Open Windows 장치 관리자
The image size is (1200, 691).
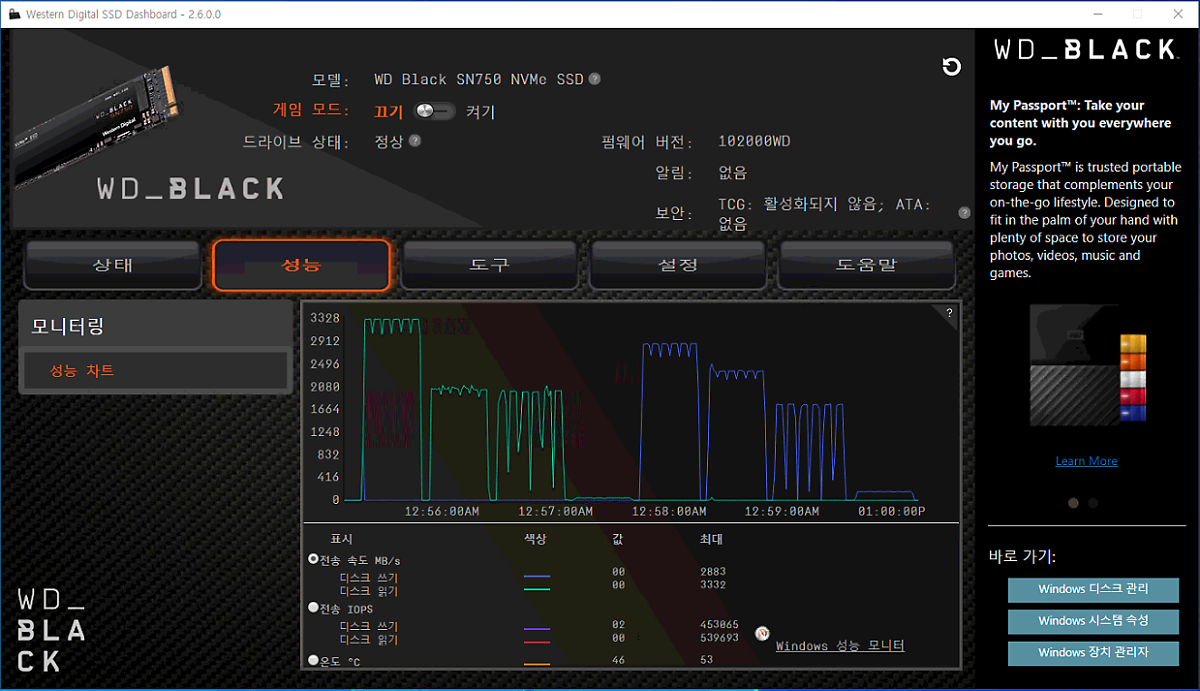(1093, 652)
